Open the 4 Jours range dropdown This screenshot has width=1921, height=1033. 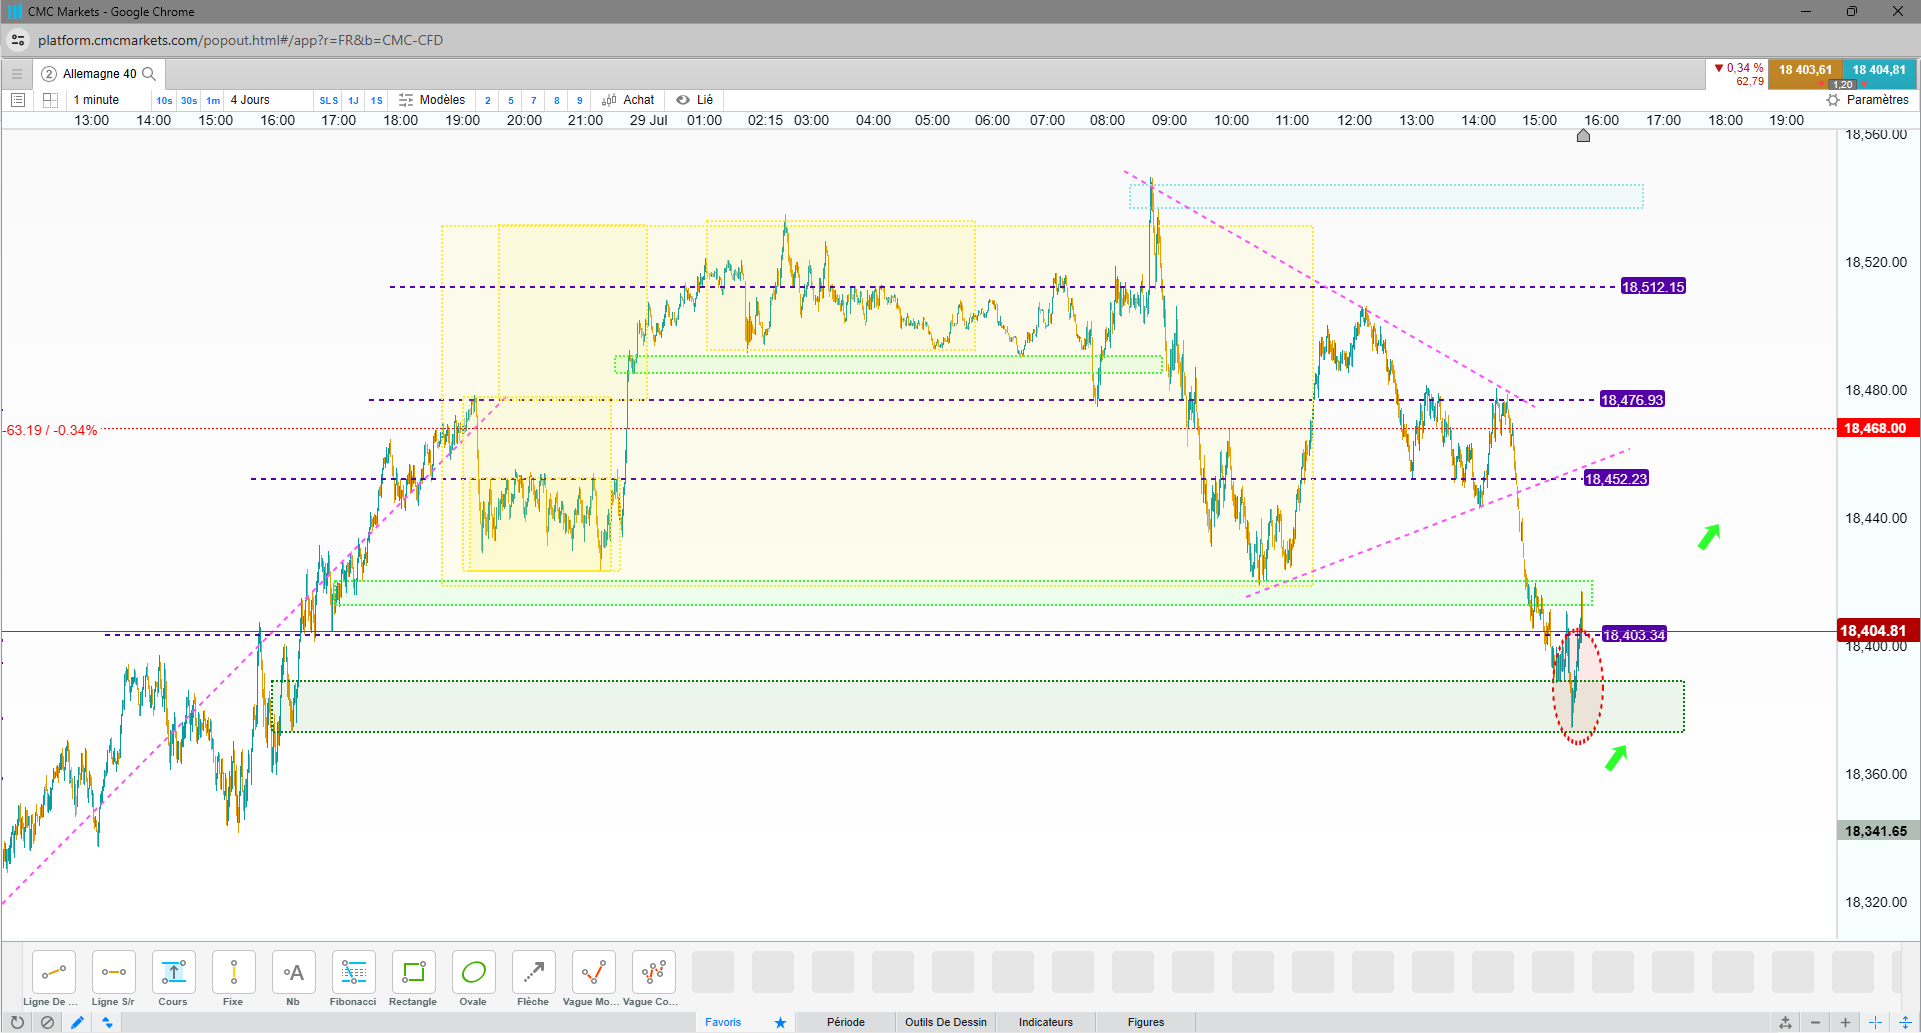click(250, 100)
